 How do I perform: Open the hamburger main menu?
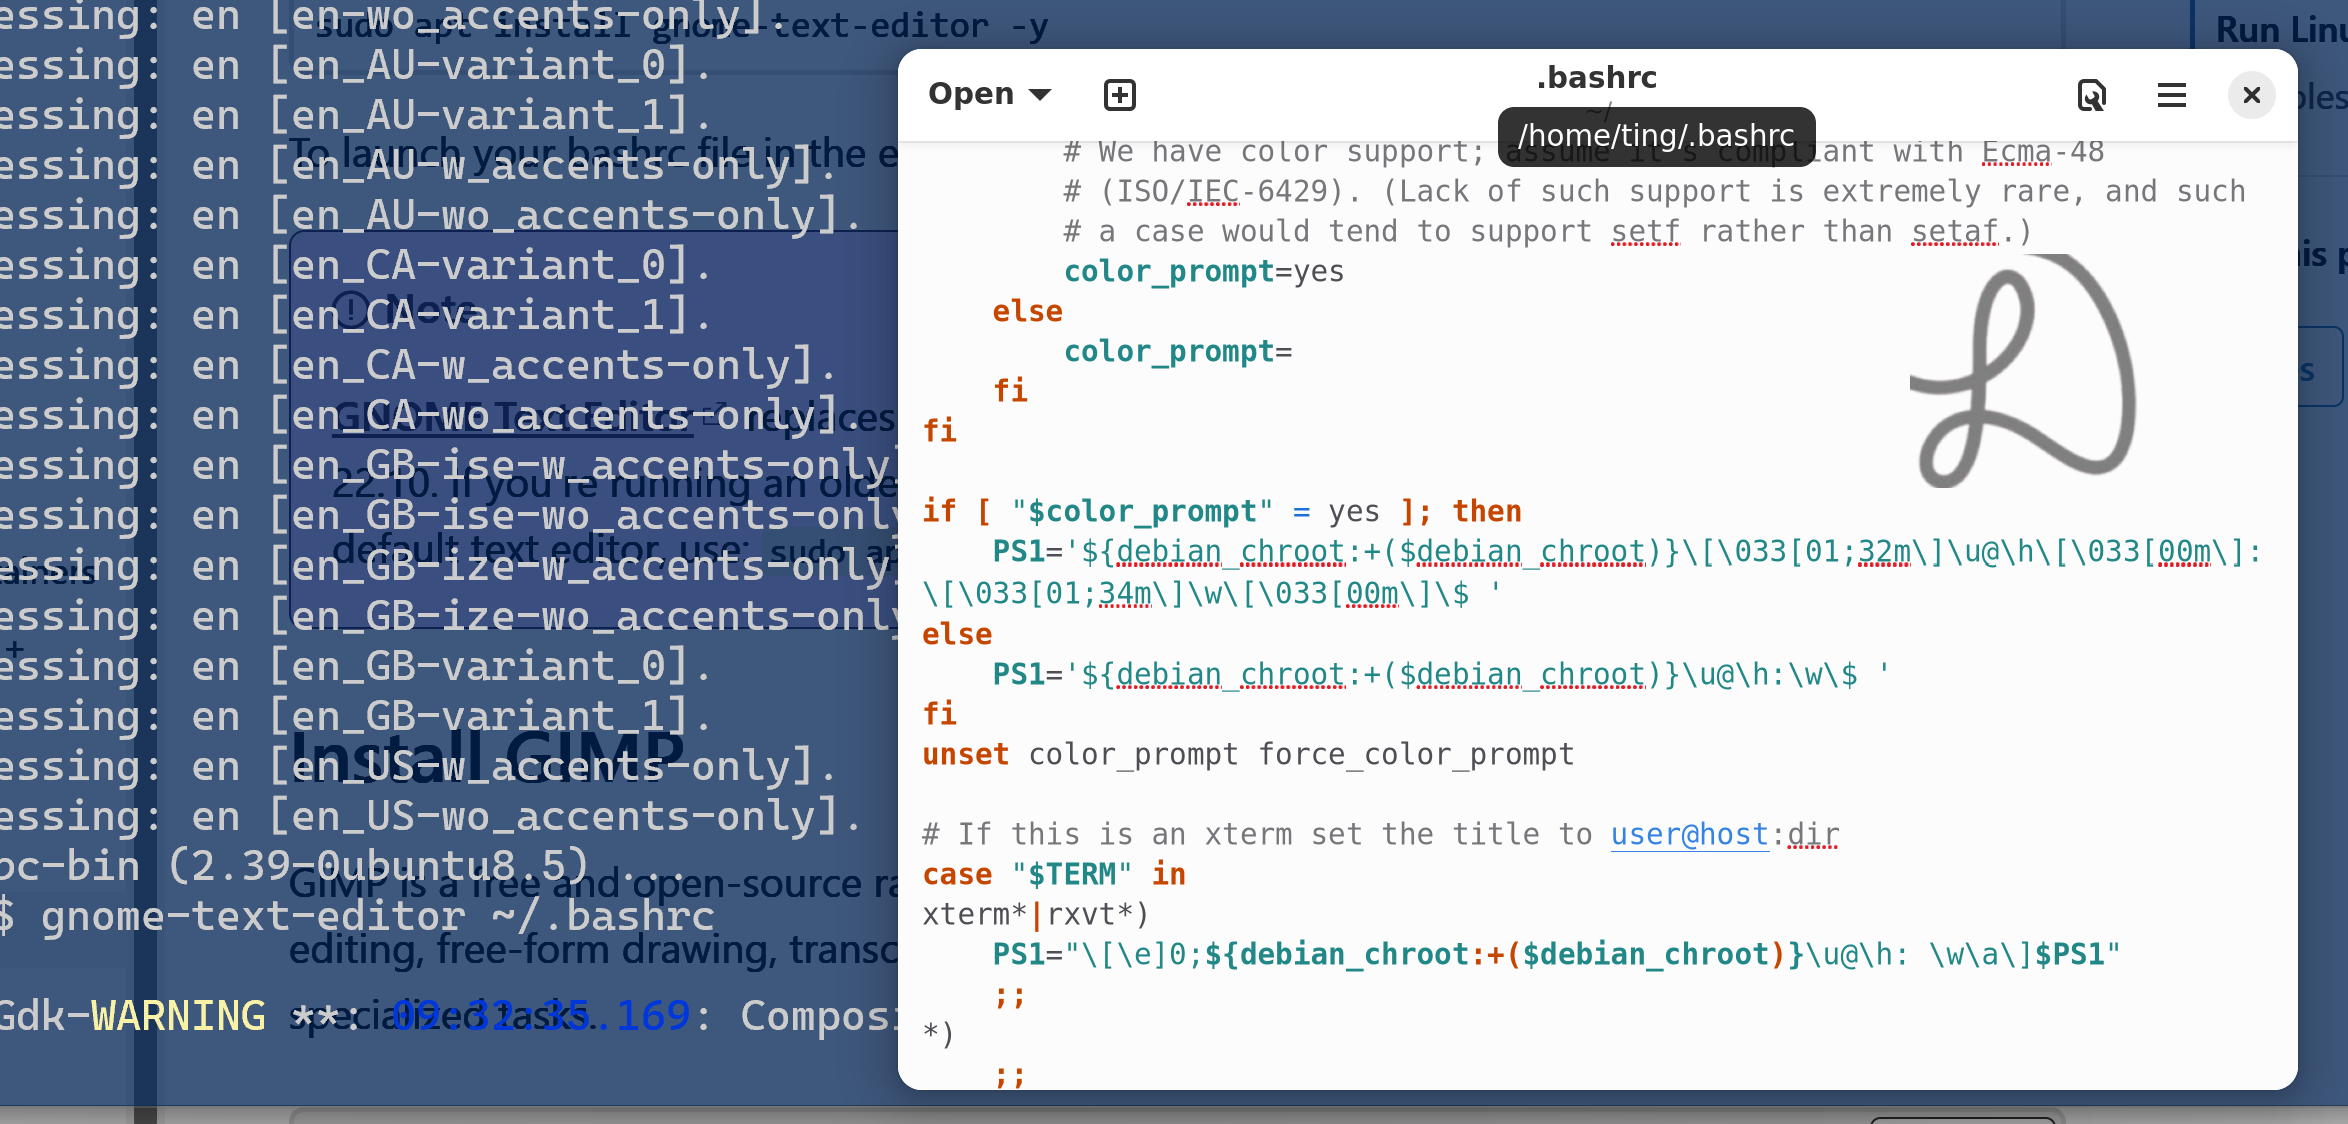[2171, 95]
